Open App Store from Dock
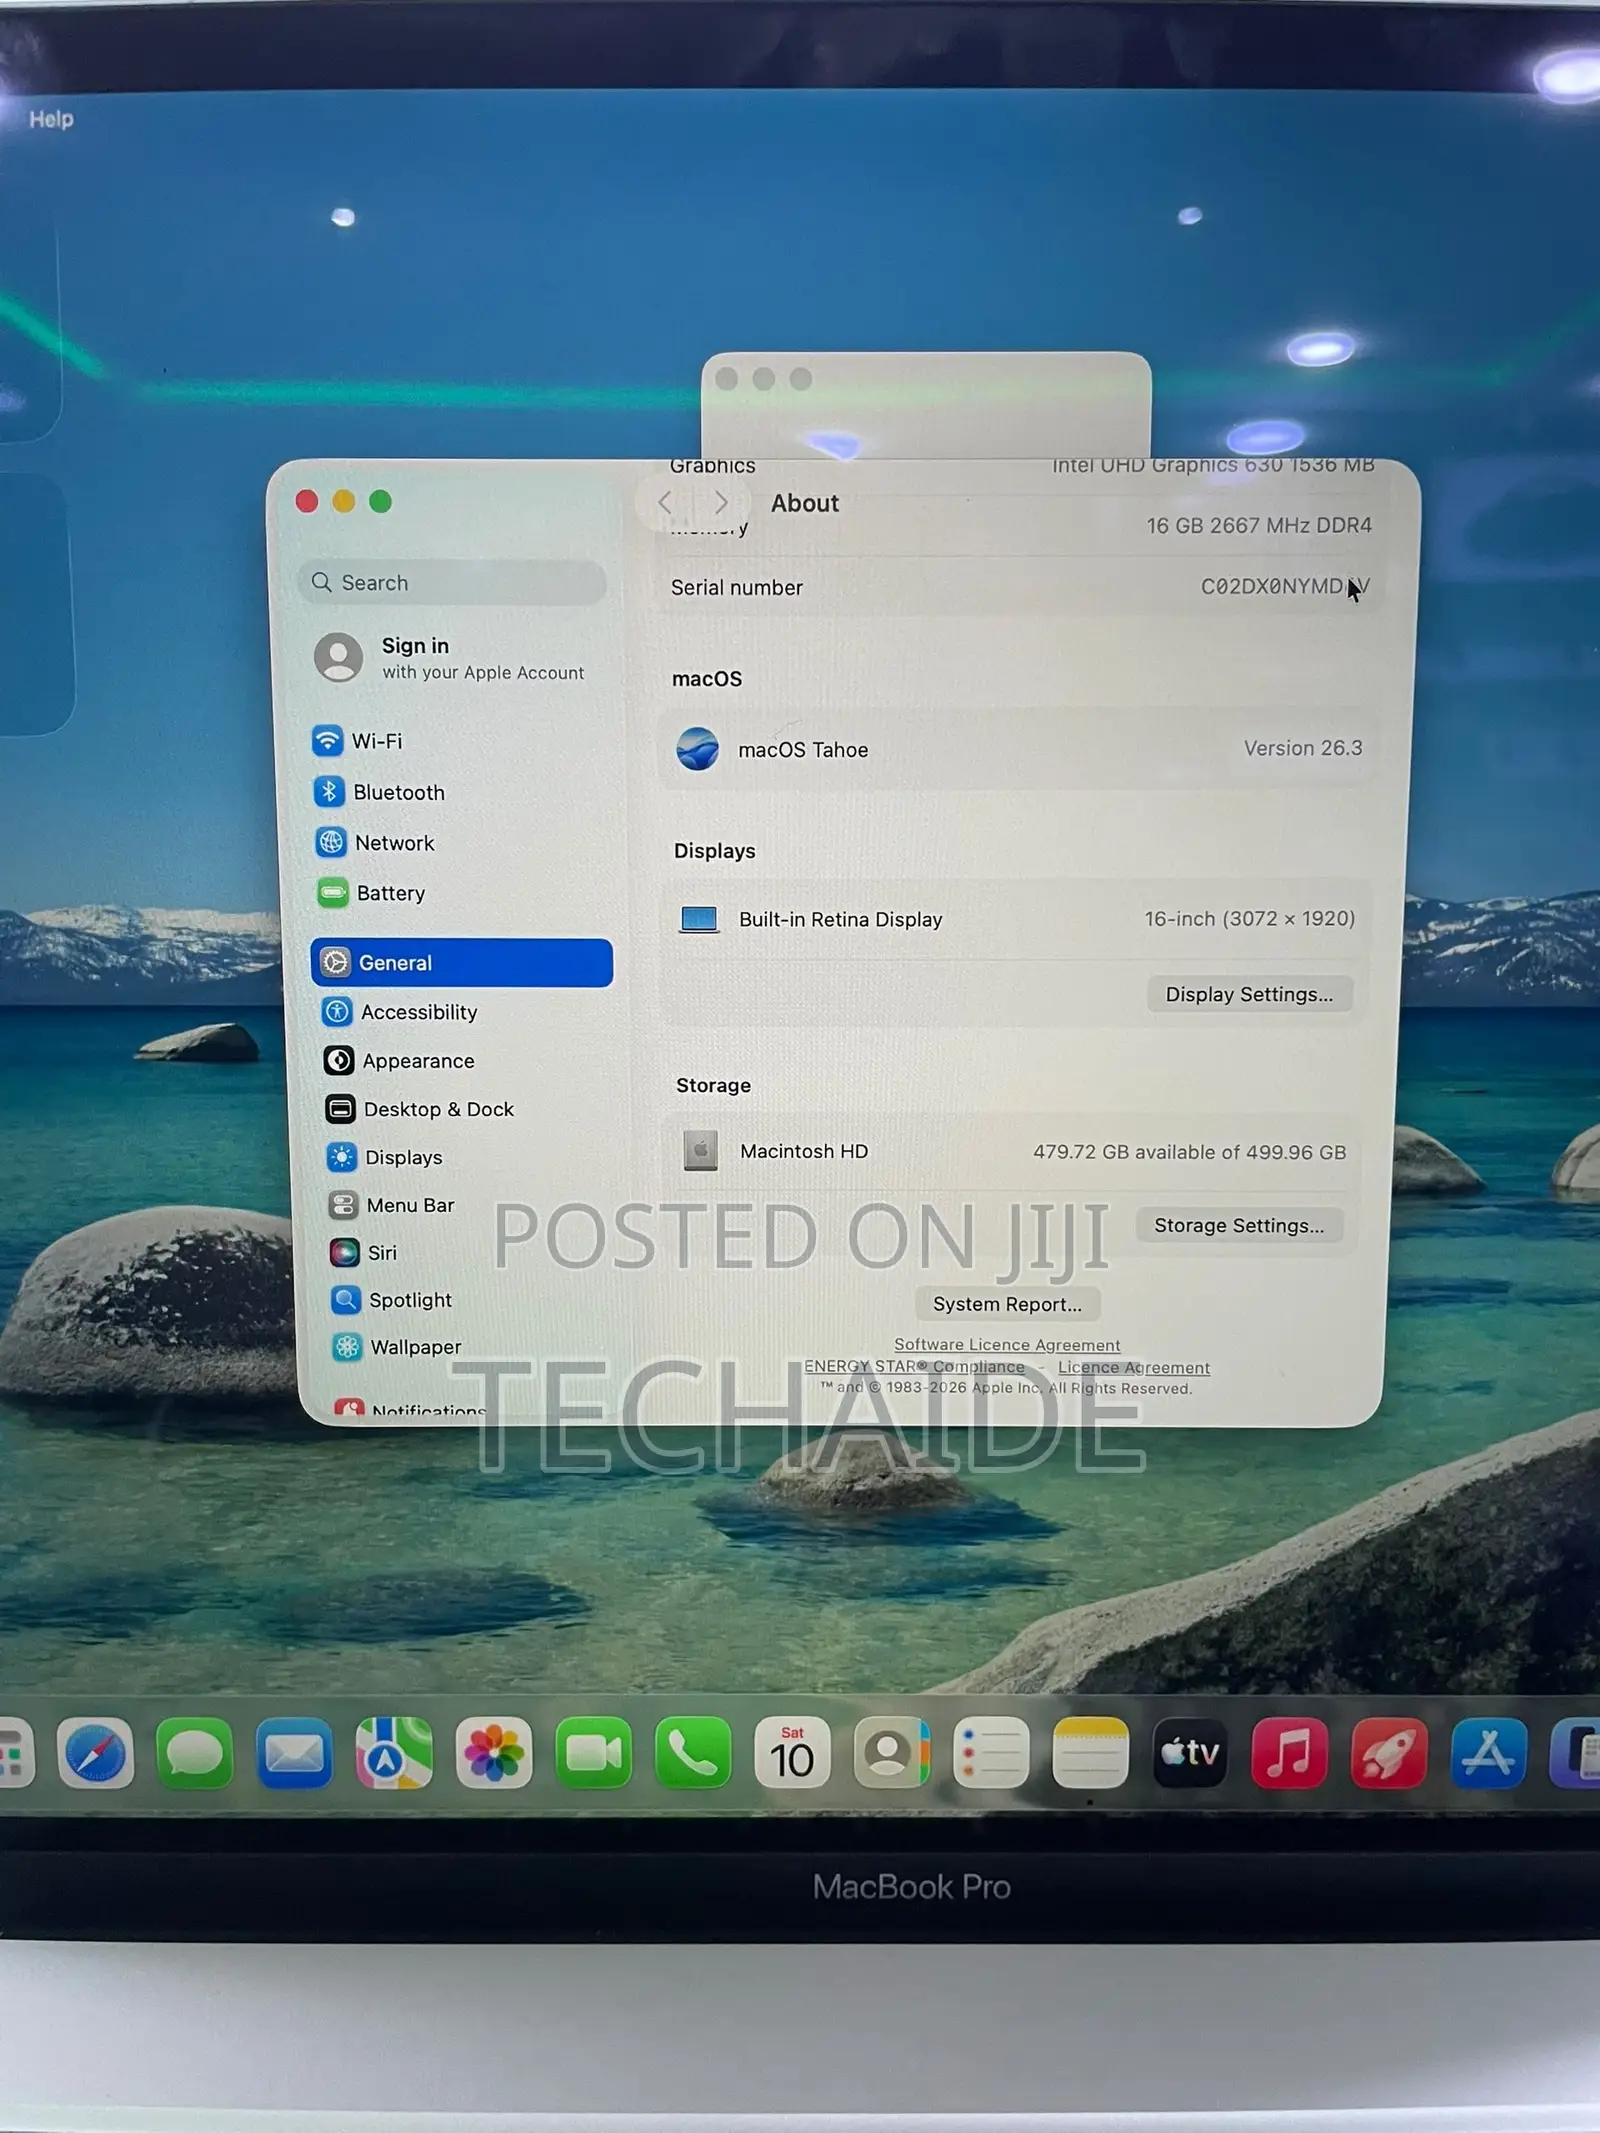 (x=1488, y=1754)
